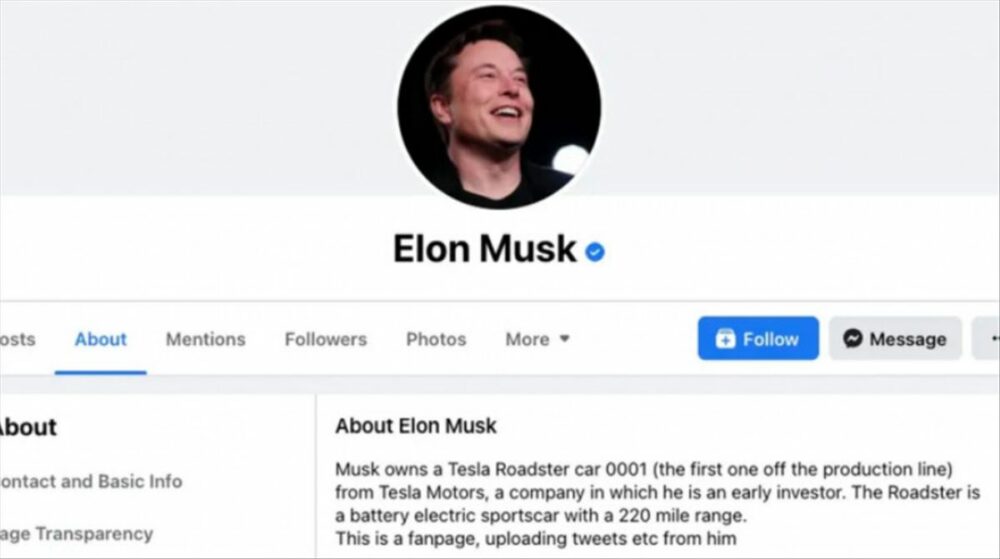Screen dimensions: 1000x559
Task: Select the About tab
Action: [101, 339]
